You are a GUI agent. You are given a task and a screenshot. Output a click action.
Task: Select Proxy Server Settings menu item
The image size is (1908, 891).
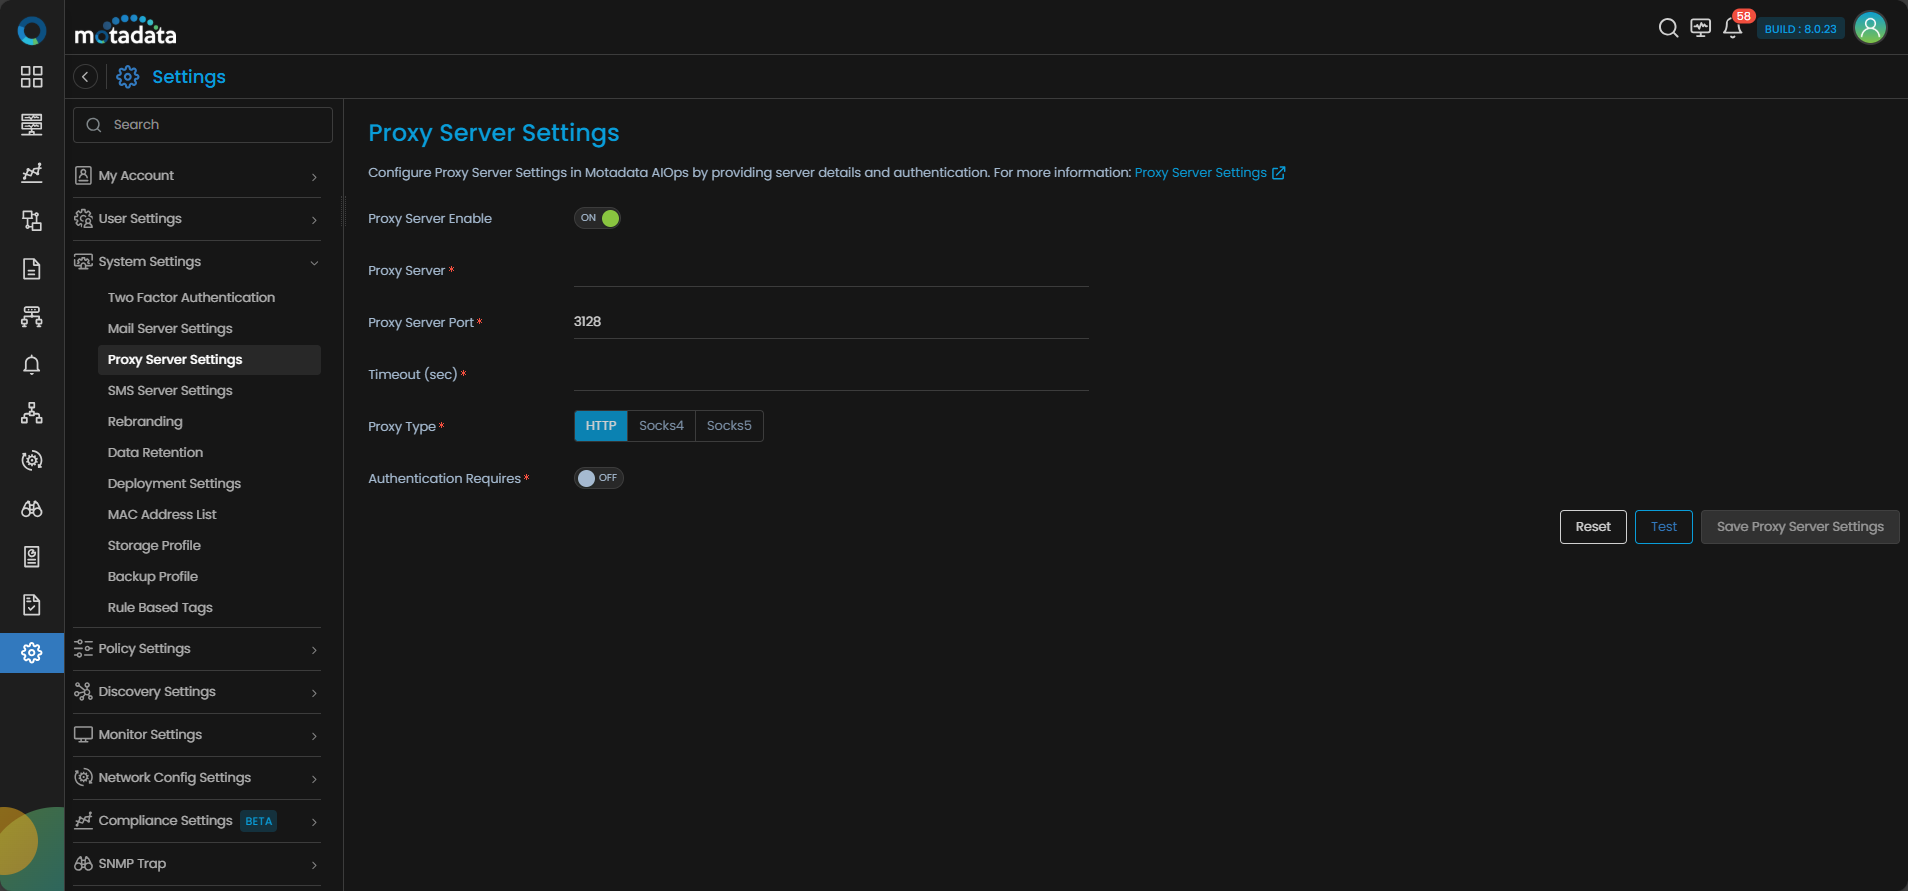(209, 360)
